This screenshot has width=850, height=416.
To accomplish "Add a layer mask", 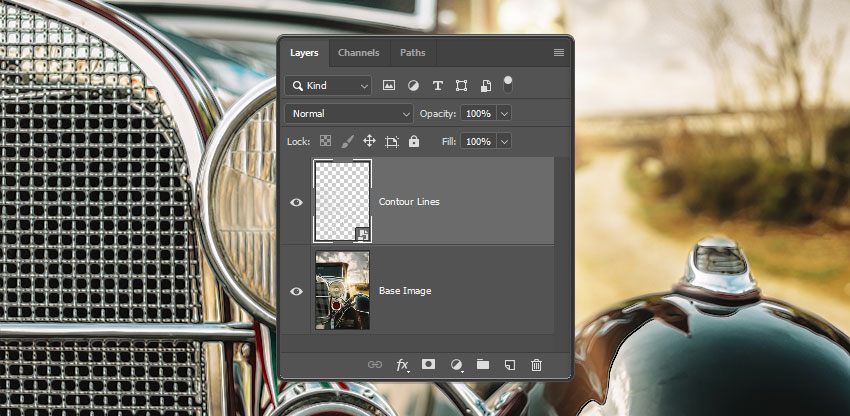I will (428, 364).
